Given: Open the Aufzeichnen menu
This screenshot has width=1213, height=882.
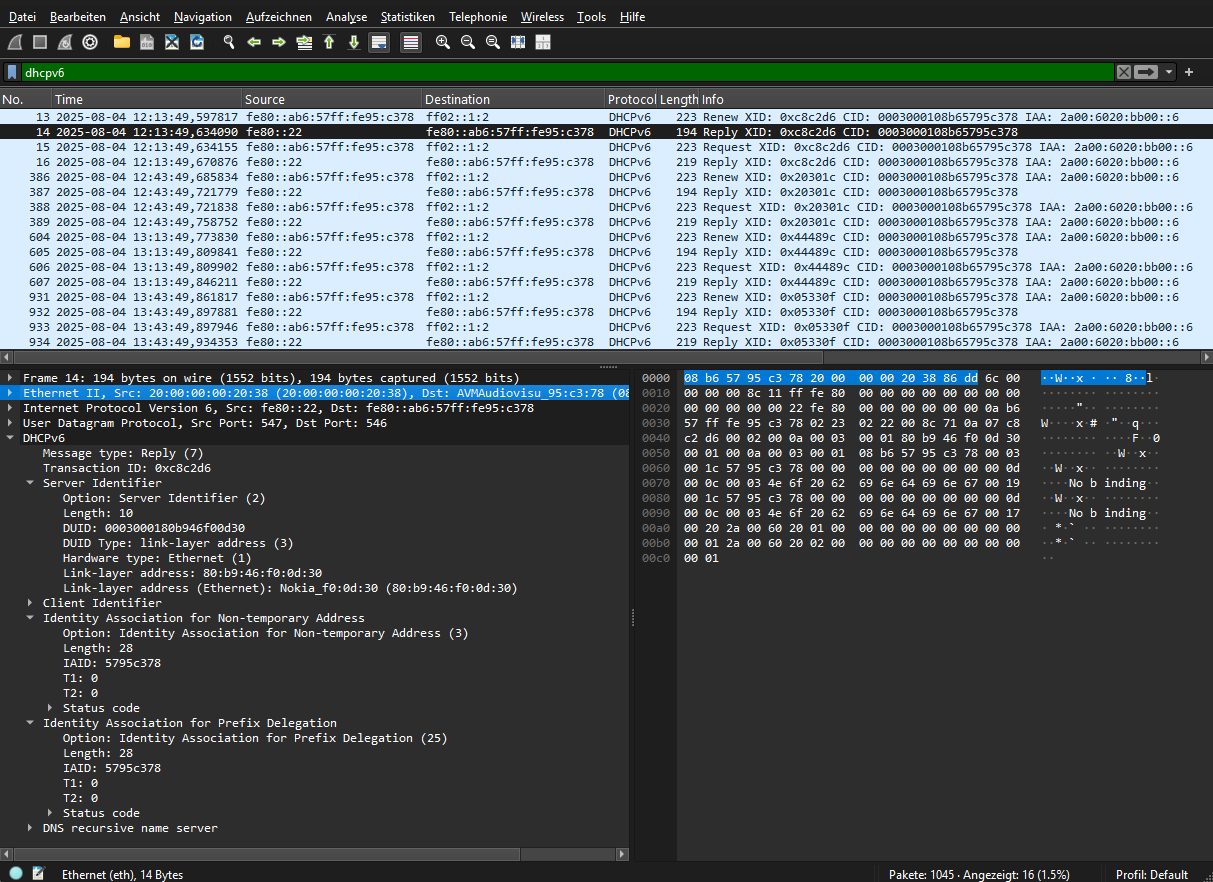Looking at the screenshot, I should [278, 17].
